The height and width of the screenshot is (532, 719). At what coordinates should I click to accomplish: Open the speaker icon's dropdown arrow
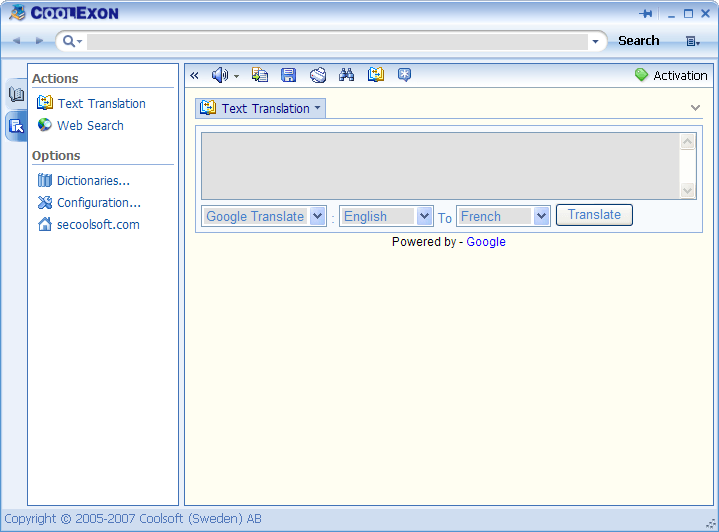pyautogui.click(x=236, y=76)
